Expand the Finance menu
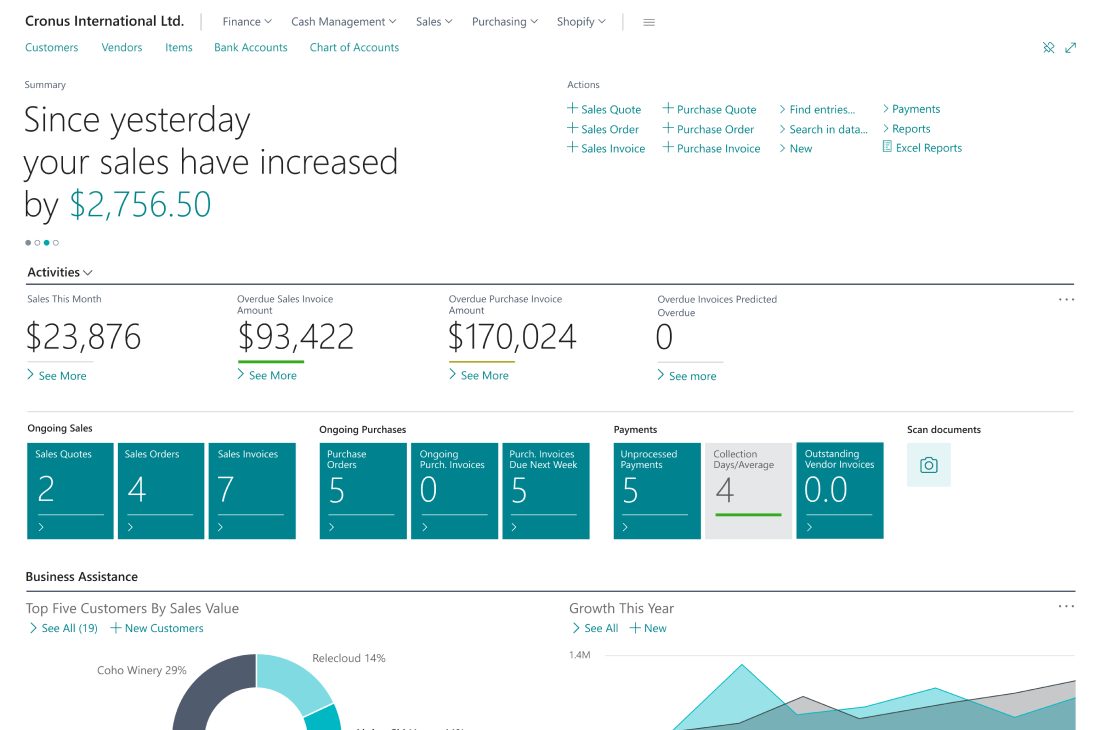The image size is (1100, 730). tap(247, 22)
